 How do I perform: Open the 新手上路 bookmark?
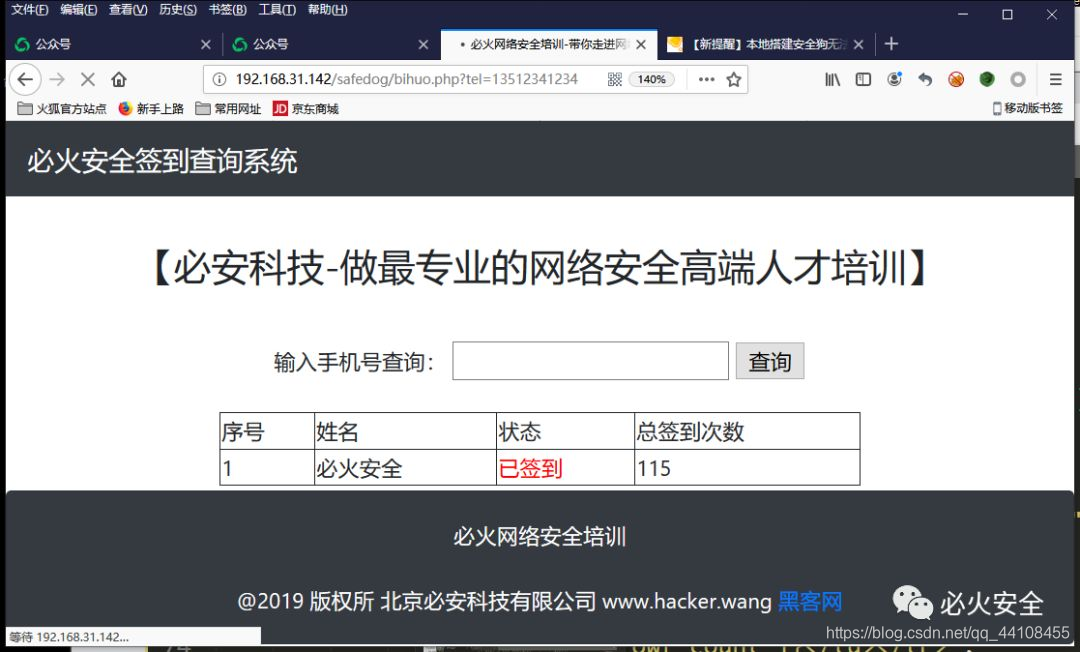tap(152, 109)
